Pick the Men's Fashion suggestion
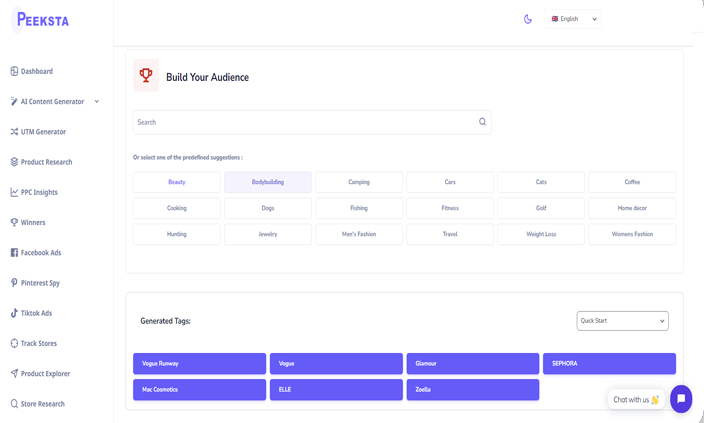This screenshot has height=423, width=704. coord(359,234)
